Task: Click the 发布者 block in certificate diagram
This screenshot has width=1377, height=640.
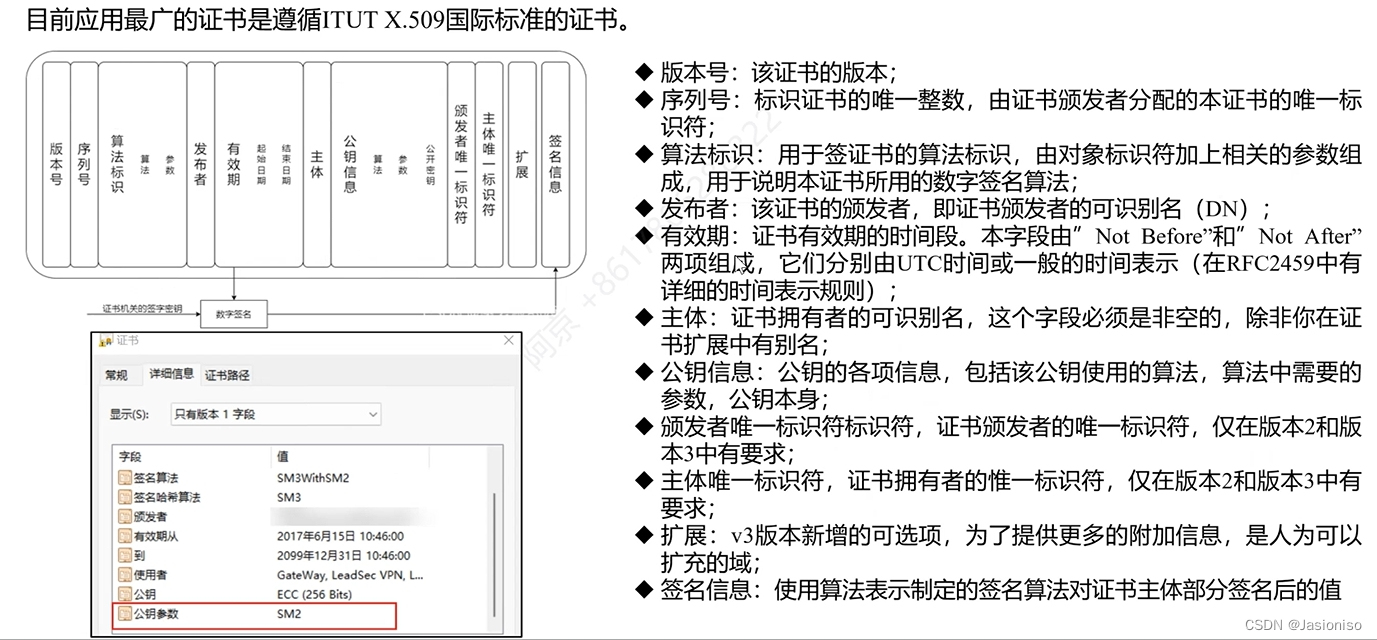Action: [x=200, y=164]
